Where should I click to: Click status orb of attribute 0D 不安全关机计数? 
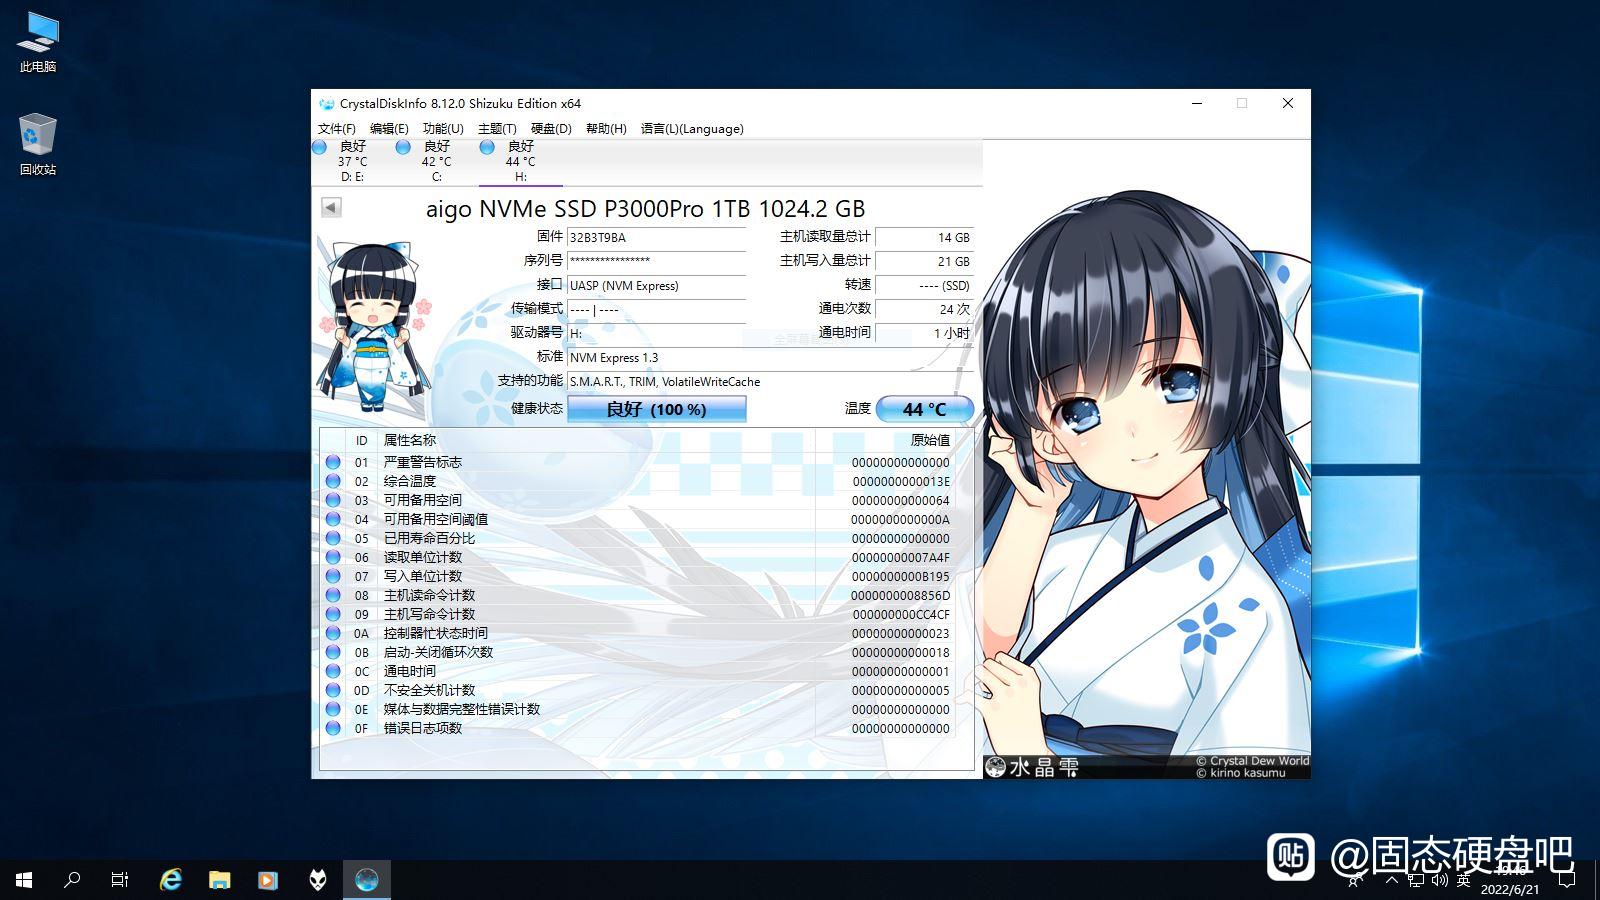pyautogui.click(x=333, y=690)
